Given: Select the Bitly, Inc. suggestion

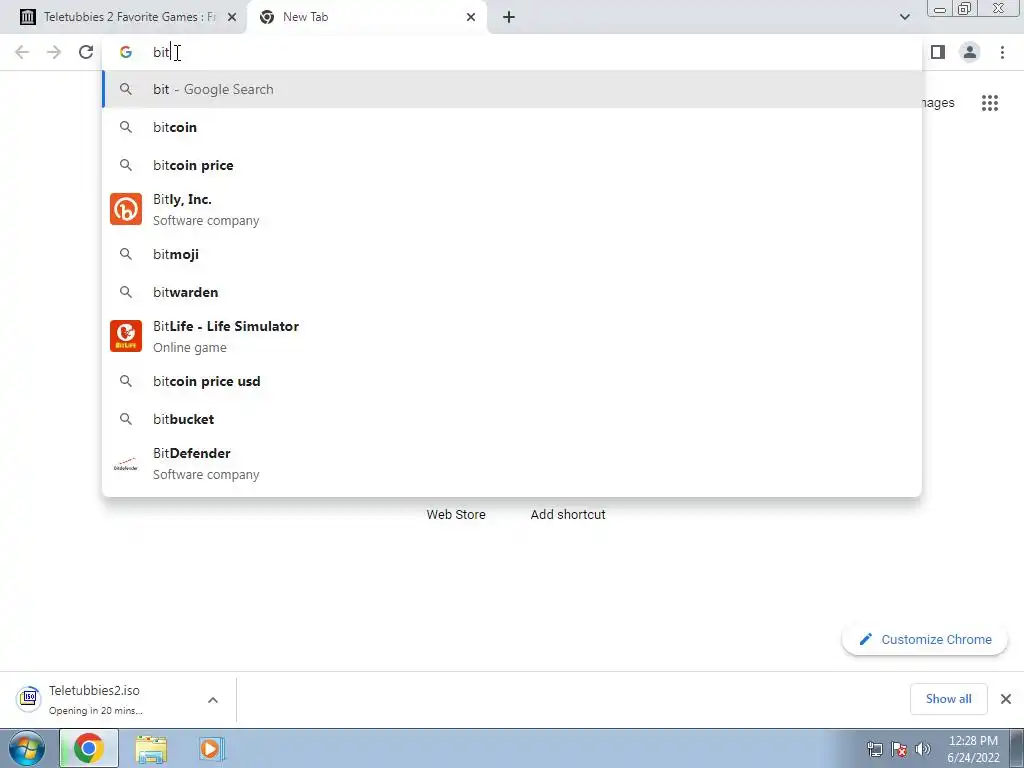Looking at the screenshot, I should (512, 210).
